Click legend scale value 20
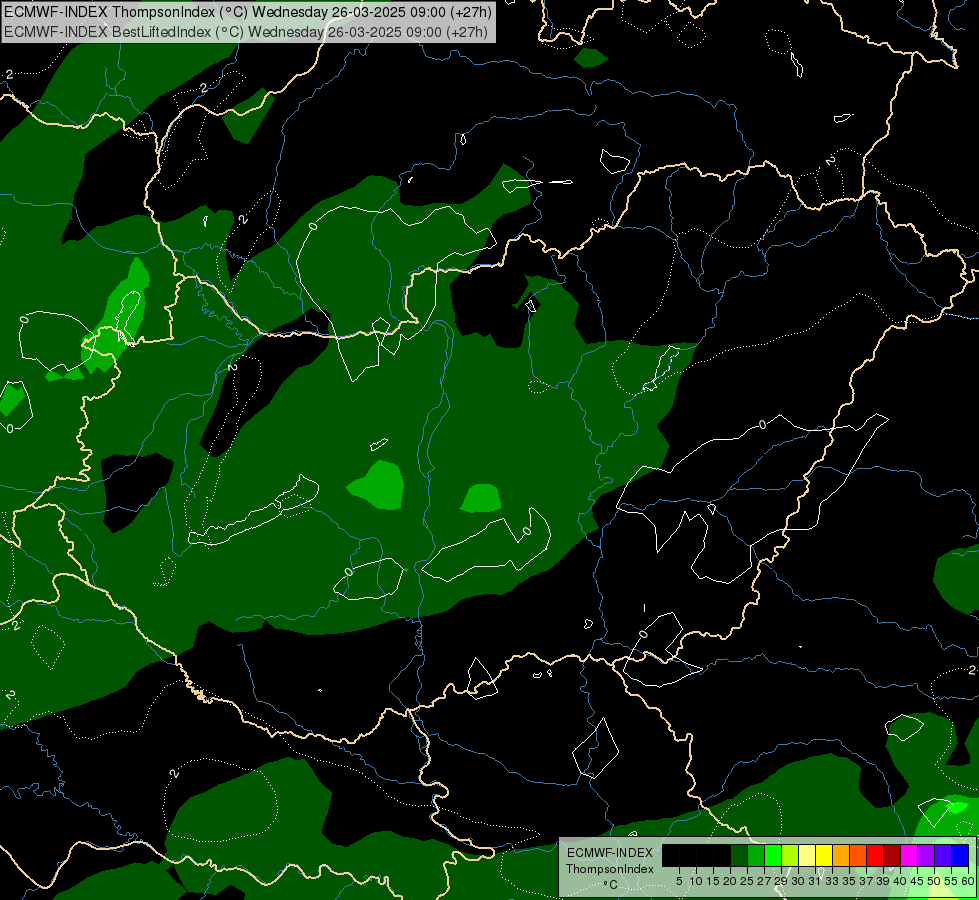Viewport: 979px width, 900px height. click(x=731, y=881)
